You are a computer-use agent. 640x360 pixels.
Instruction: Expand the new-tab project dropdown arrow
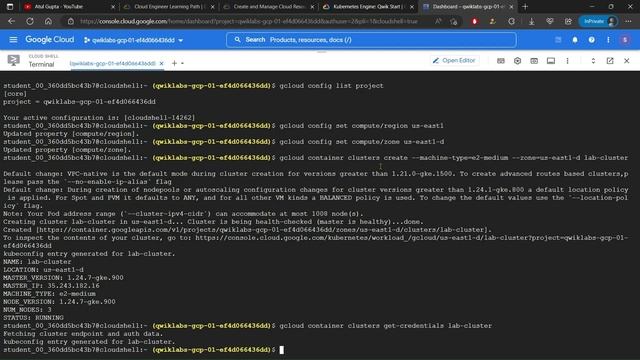182,63
